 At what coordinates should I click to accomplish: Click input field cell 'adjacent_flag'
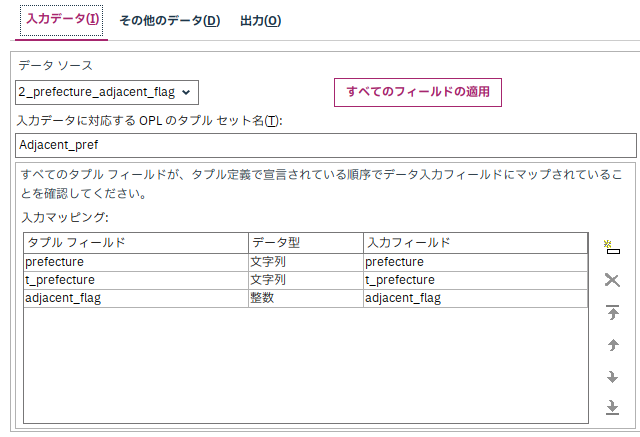pos(476,298)
